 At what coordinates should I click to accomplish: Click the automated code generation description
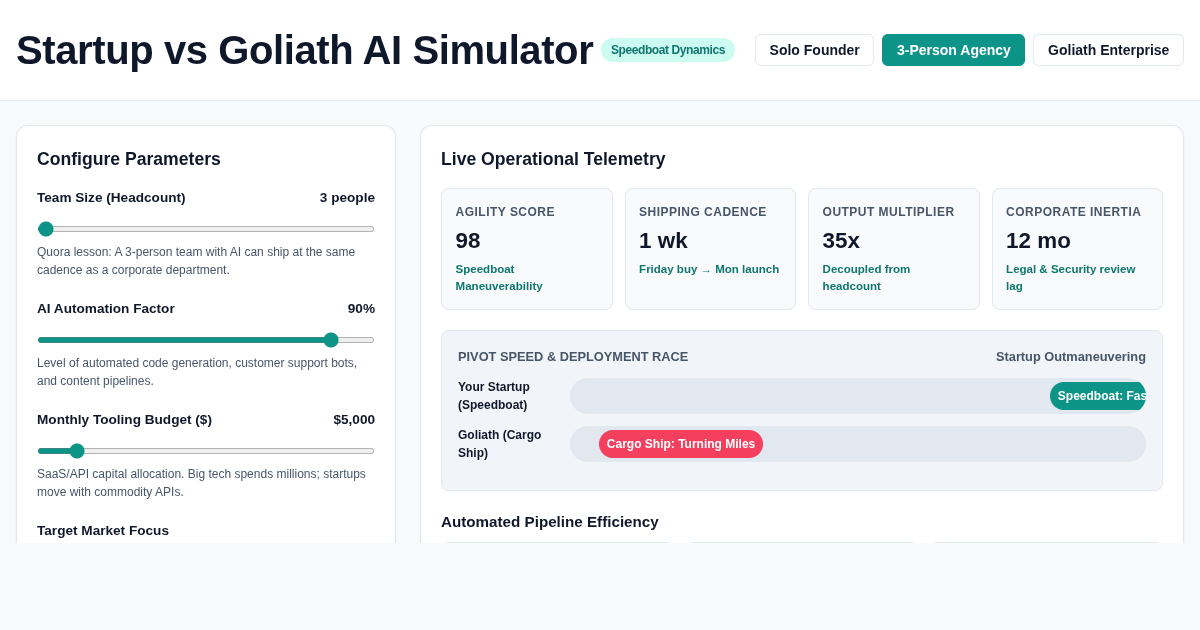(197, 372)
